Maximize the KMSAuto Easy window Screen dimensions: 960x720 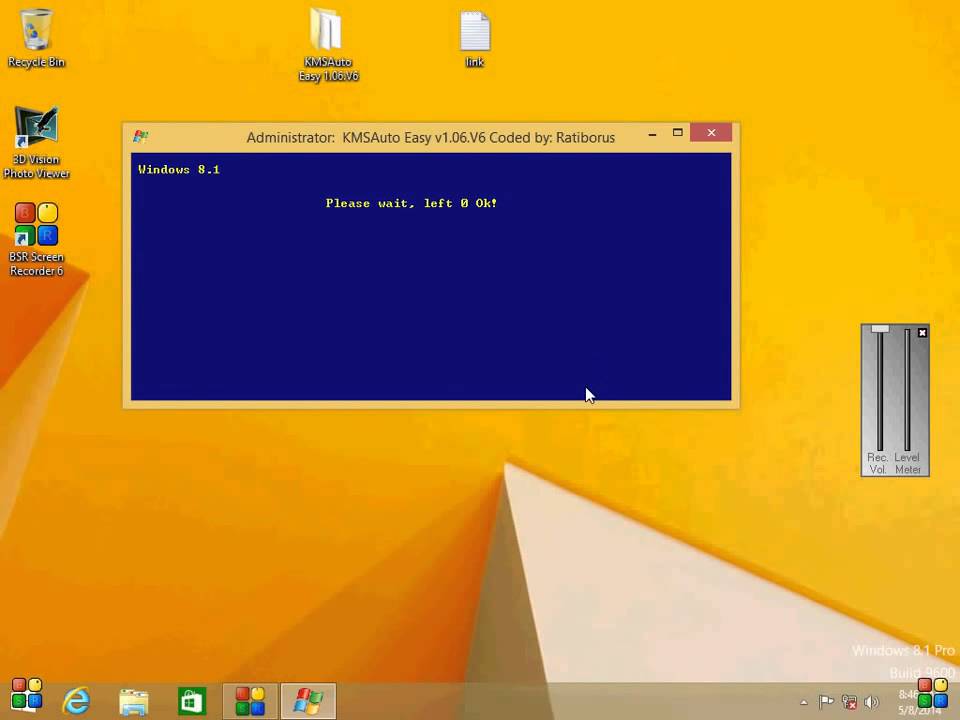click(678, 133)
